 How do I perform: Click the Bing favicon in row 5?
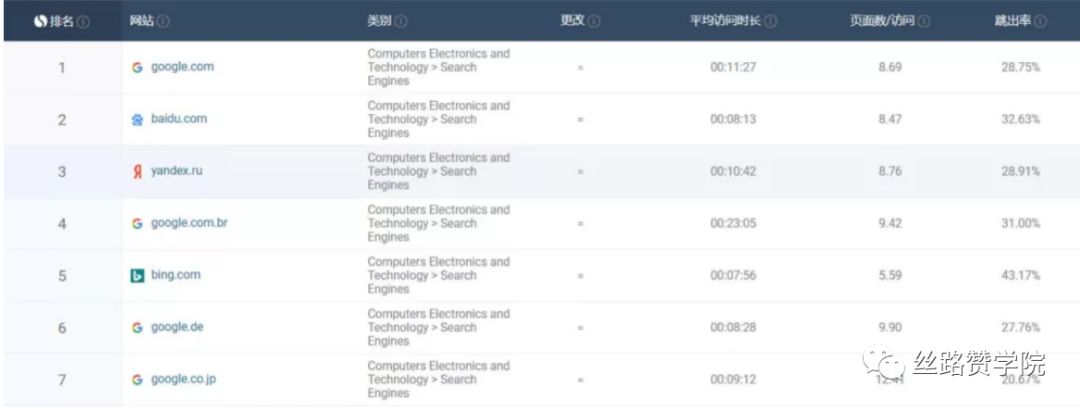point(137,275)
